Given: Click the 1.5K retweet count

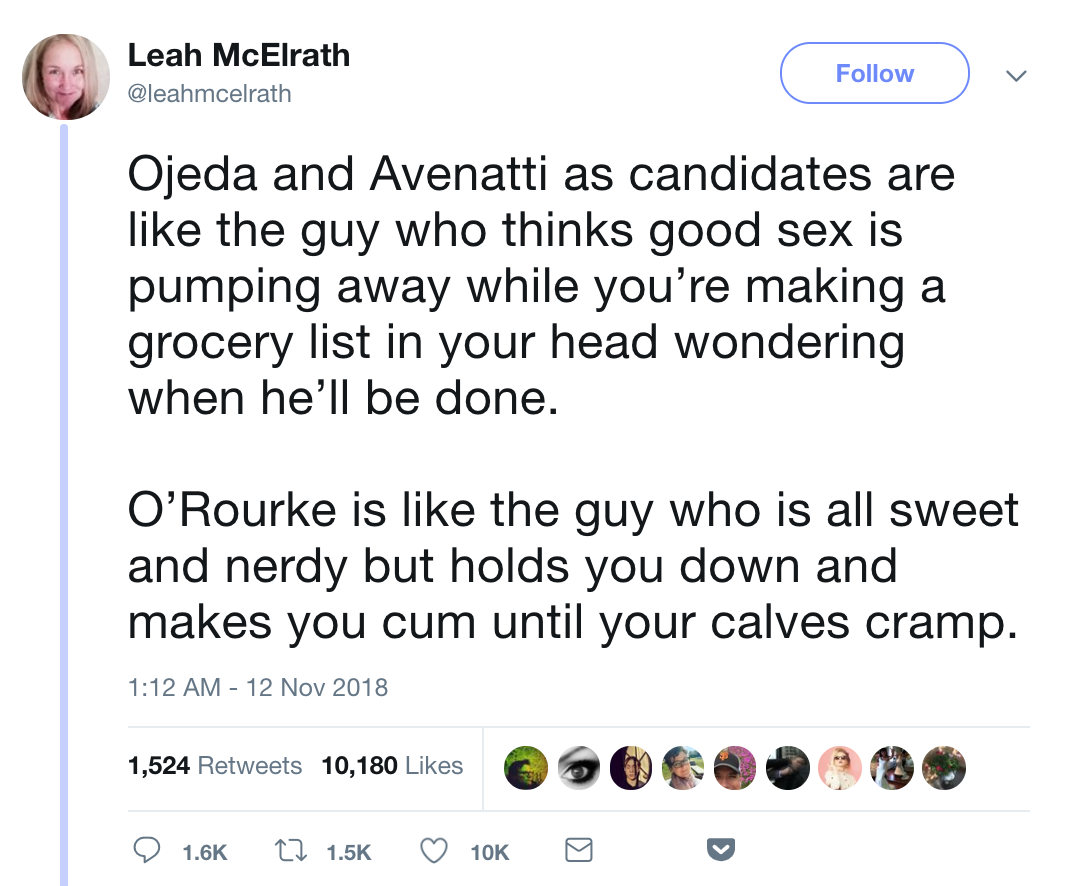Looking at the screenshot, I should pyautogui.click(x=349, y=853).
